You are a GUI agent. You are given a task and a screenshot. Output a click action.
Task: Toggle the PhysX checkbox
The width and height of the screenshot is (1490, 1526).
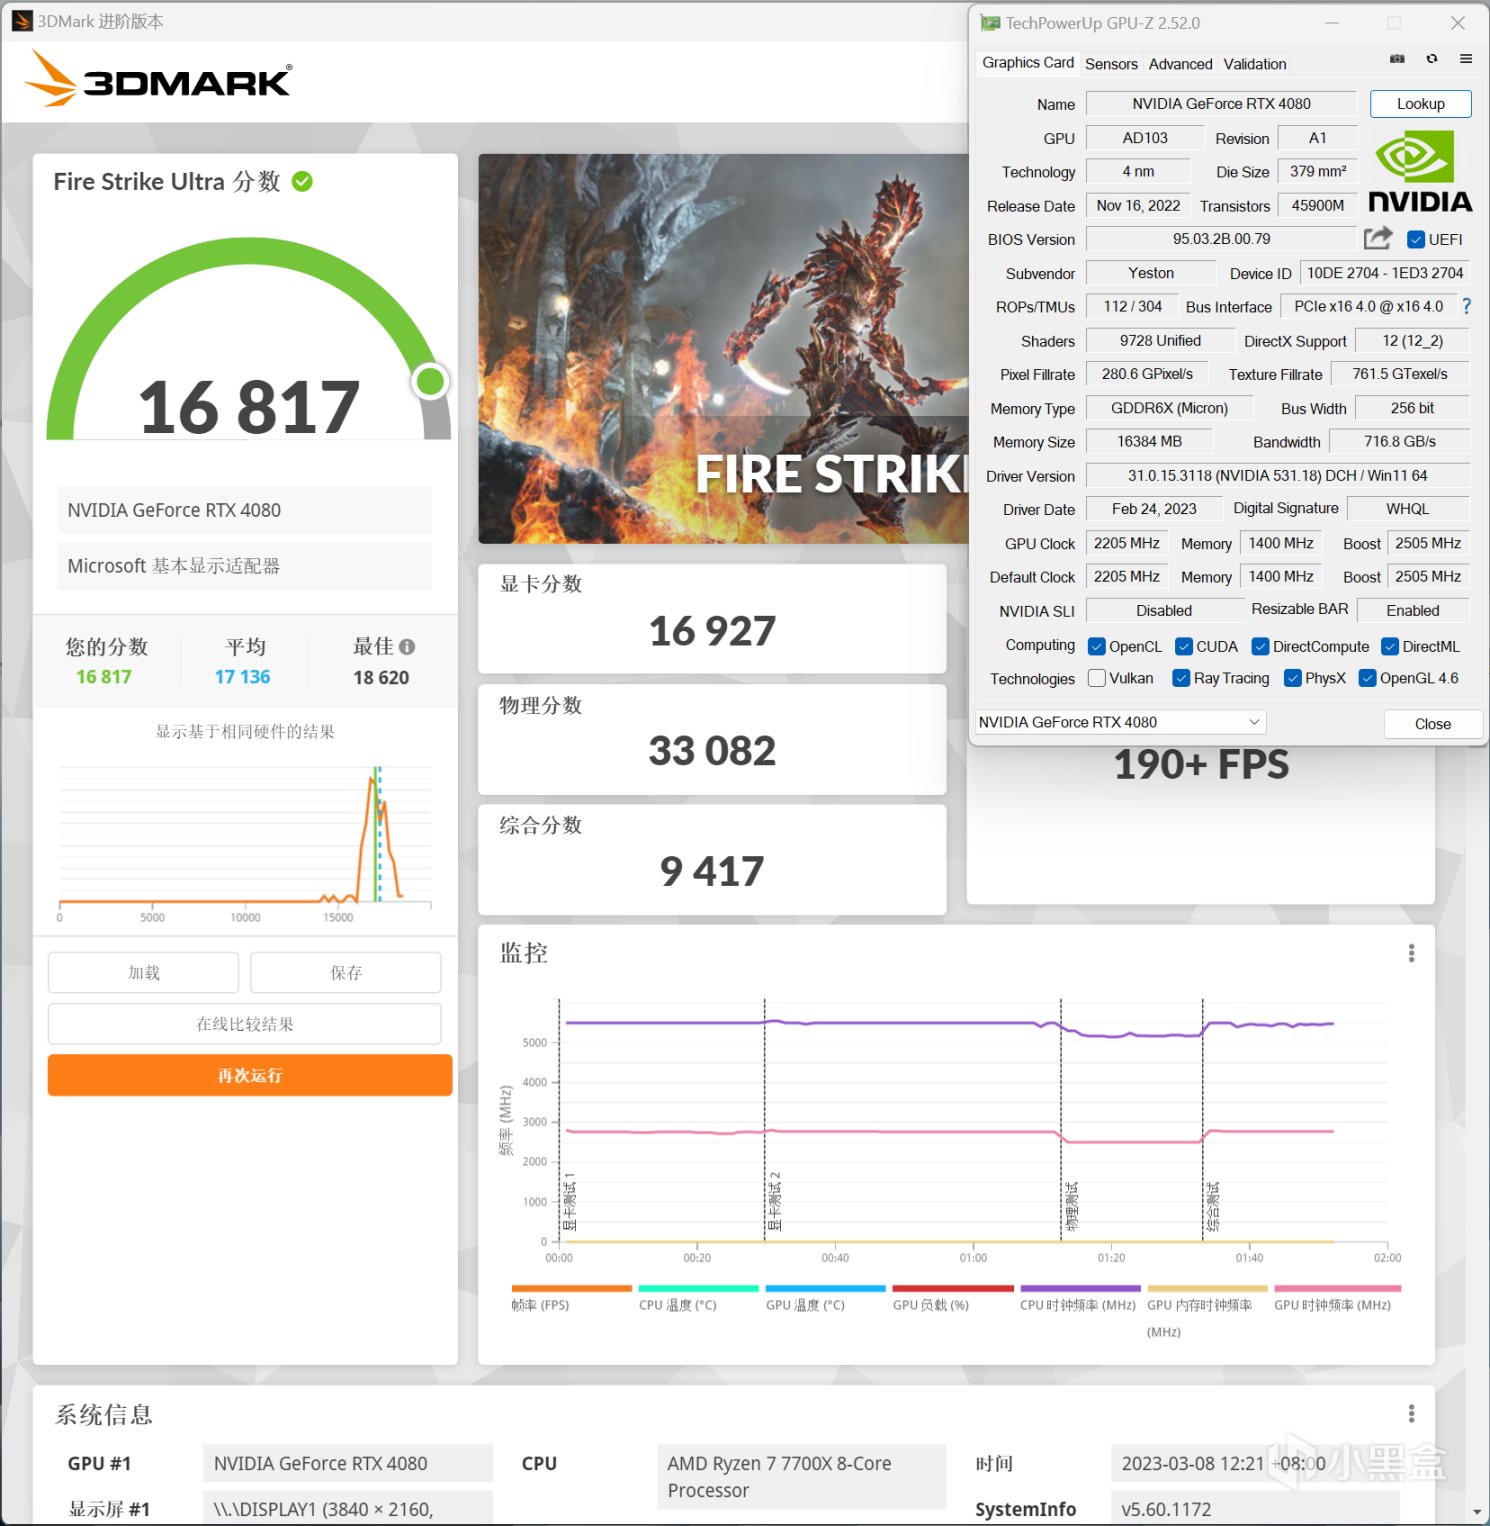pyautogui.click(x=1292, y=678)
